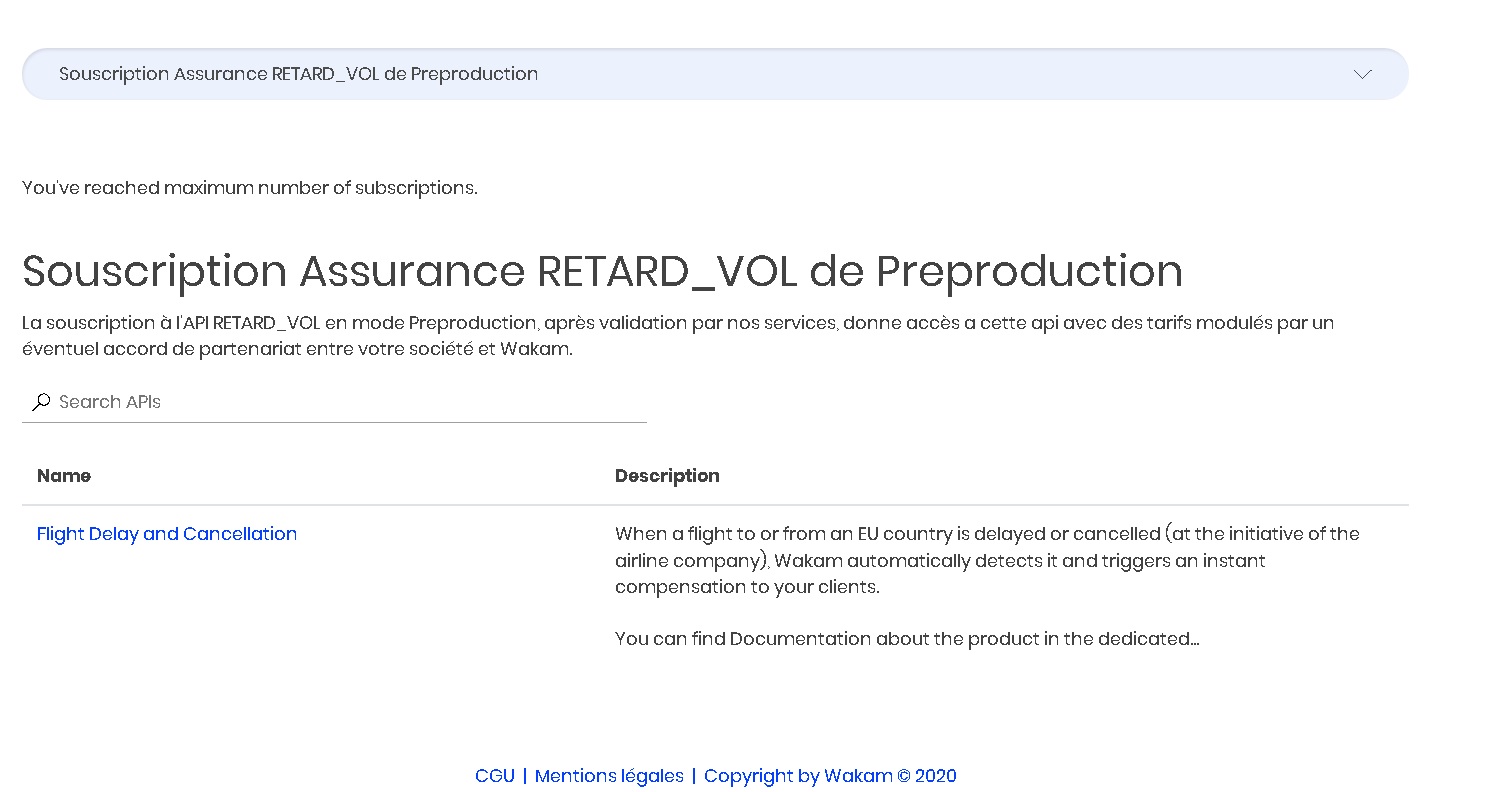Click the French paragraph describing the RETARD_VOL API
Screen dimensions: 1508x792
(x=678, y=337)
